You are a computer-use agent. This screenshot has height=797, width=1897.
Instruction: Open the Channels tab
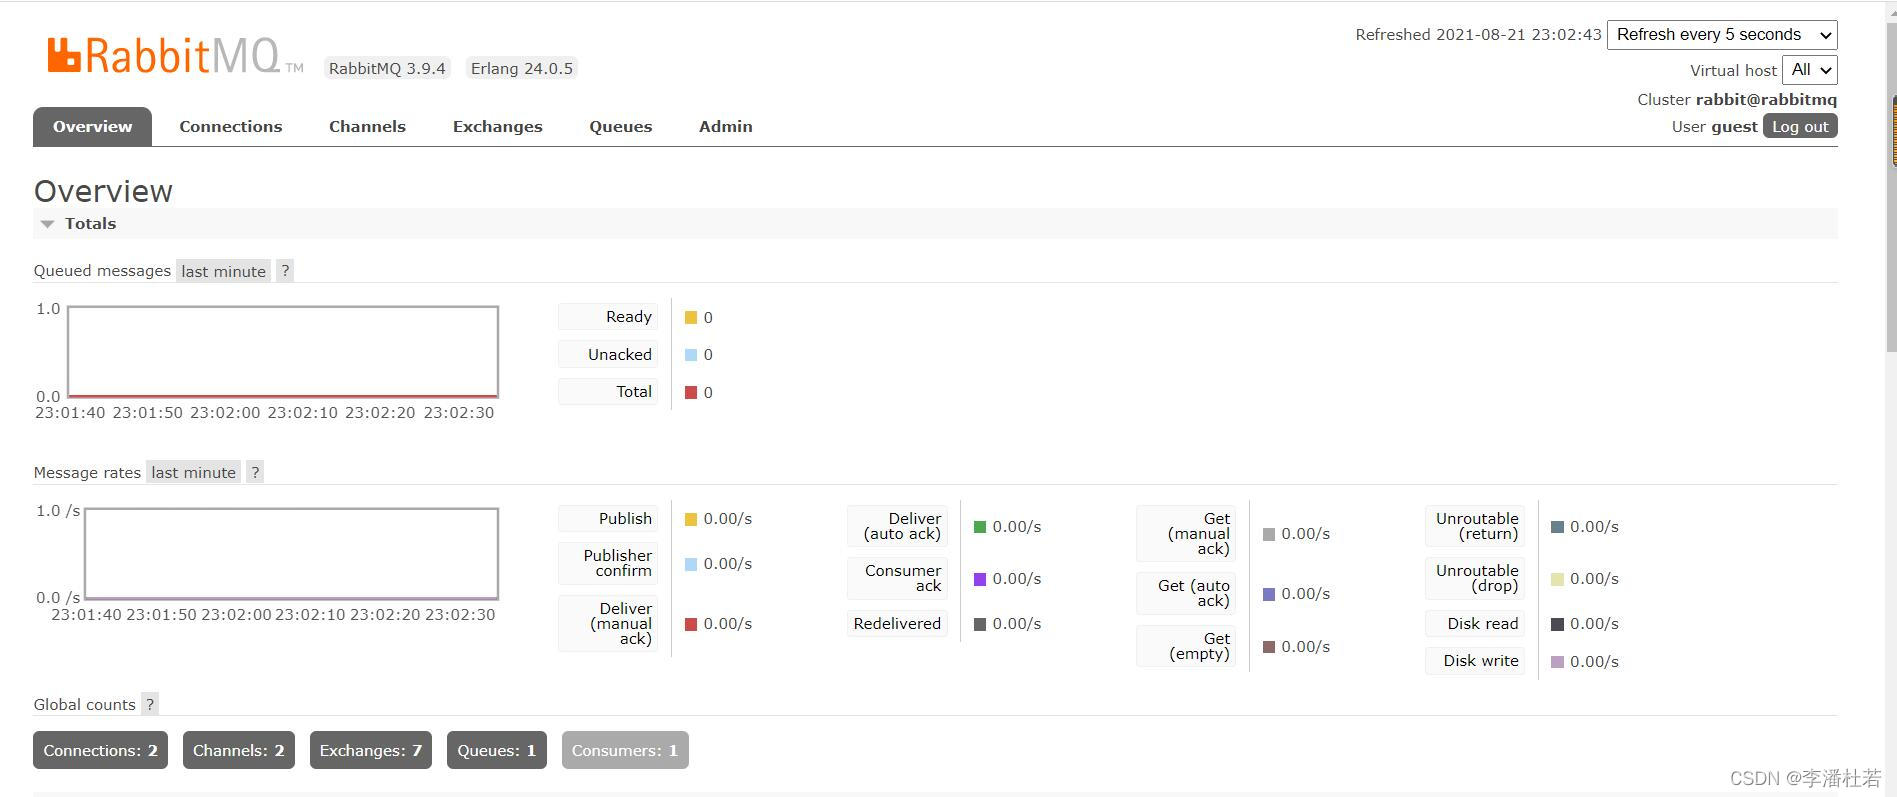tap(367, 127)
